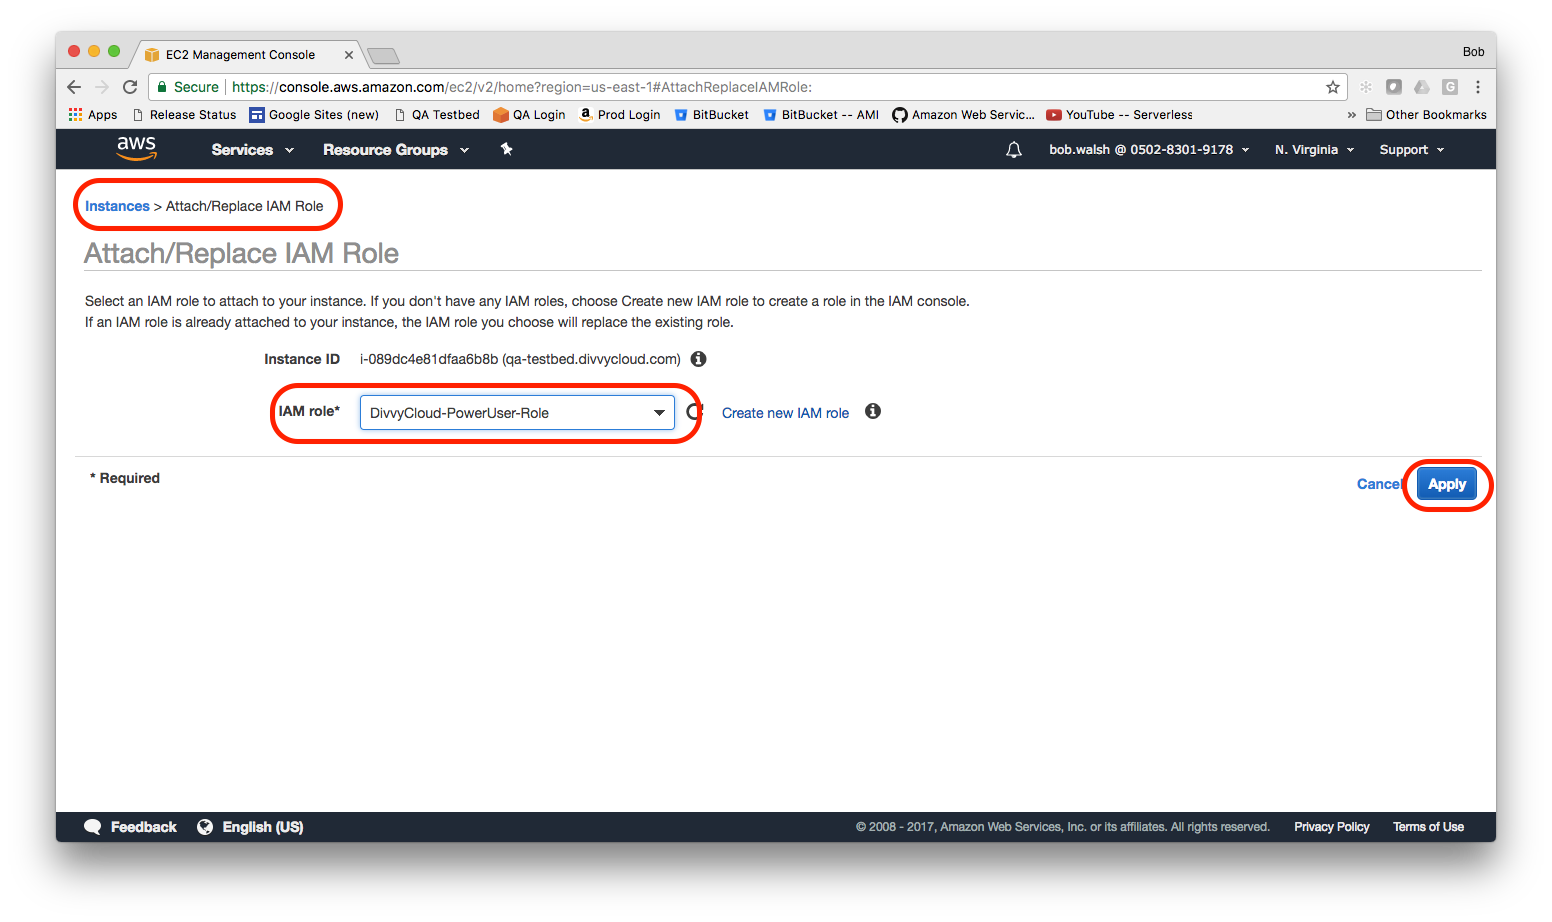Expand the Resource Groups menu
Viewport: 1552px width, 922px height.
(396, 150)
